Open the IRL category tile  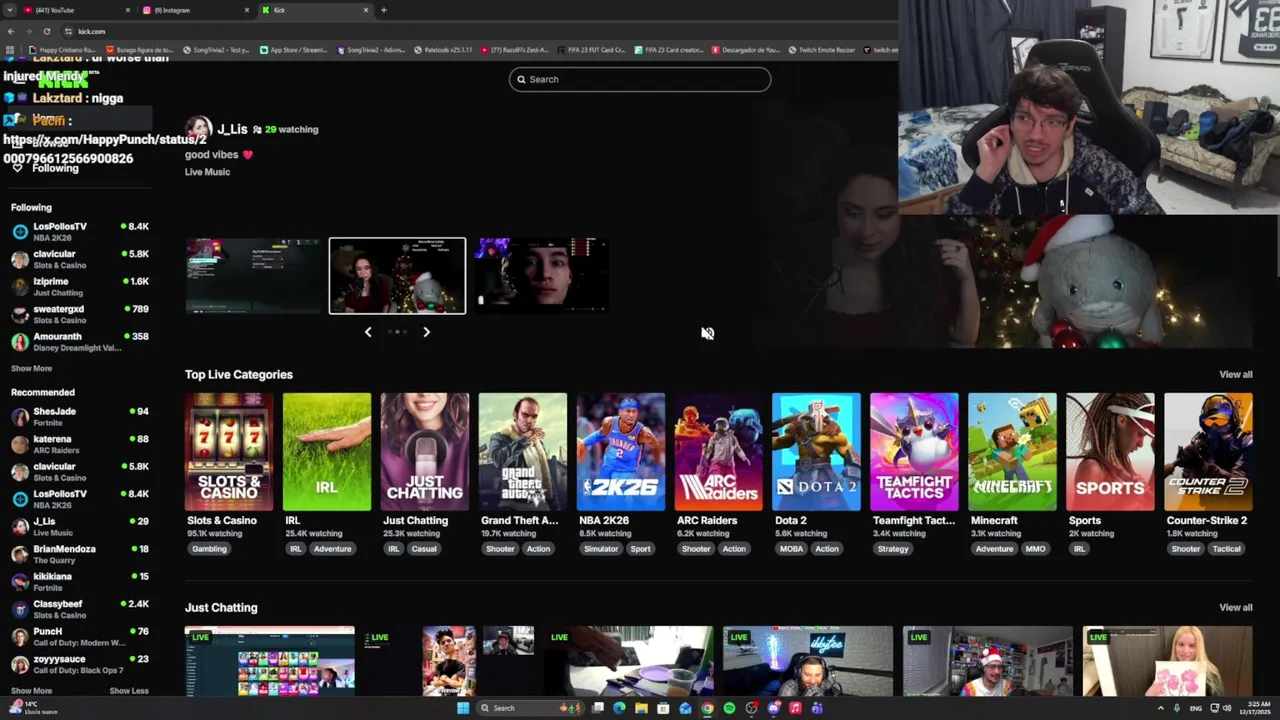point(327,452)
